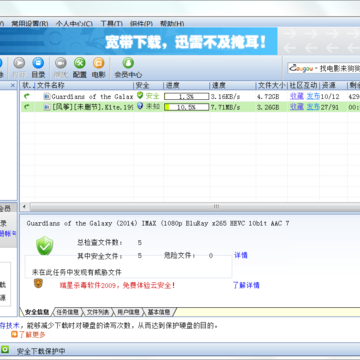Sort by the 速度 column header
360x360 pixels.
pos(233,85)
